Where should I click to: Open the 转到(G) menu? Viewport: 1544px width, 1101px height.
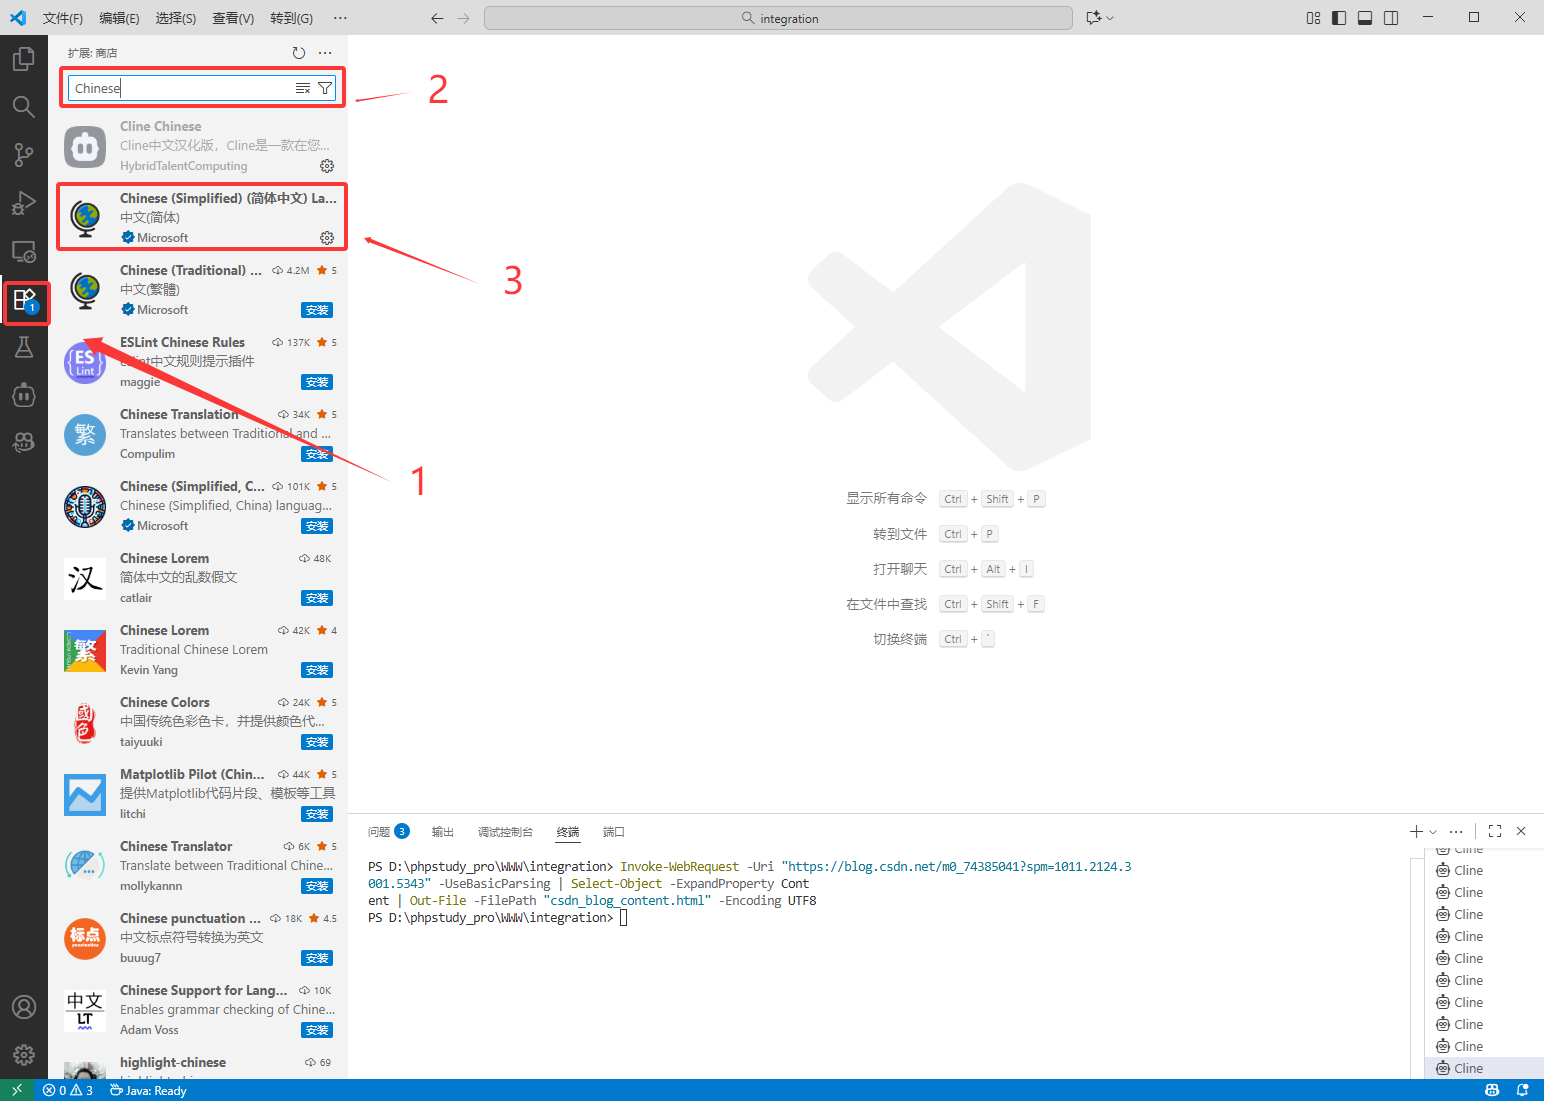click(x=291, y=18)
